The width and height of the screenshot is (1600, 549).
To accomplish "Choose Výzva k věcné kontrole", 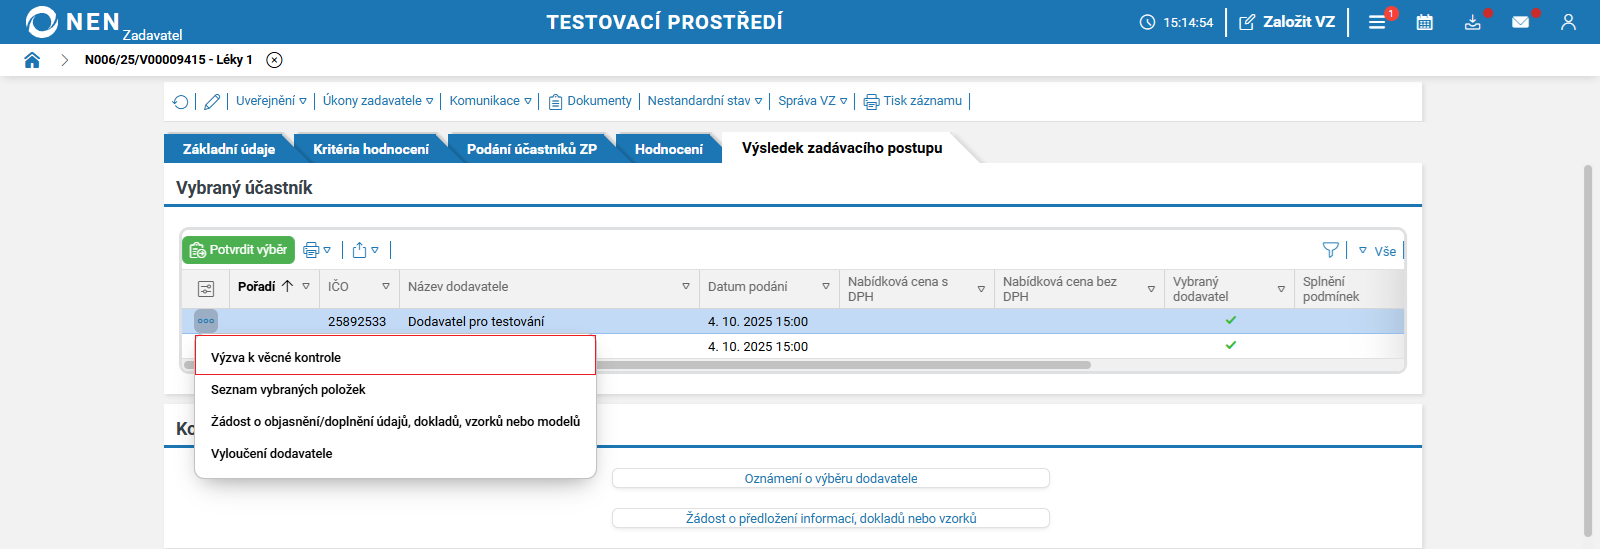I will pyautogui.click(x=395, y=357).
